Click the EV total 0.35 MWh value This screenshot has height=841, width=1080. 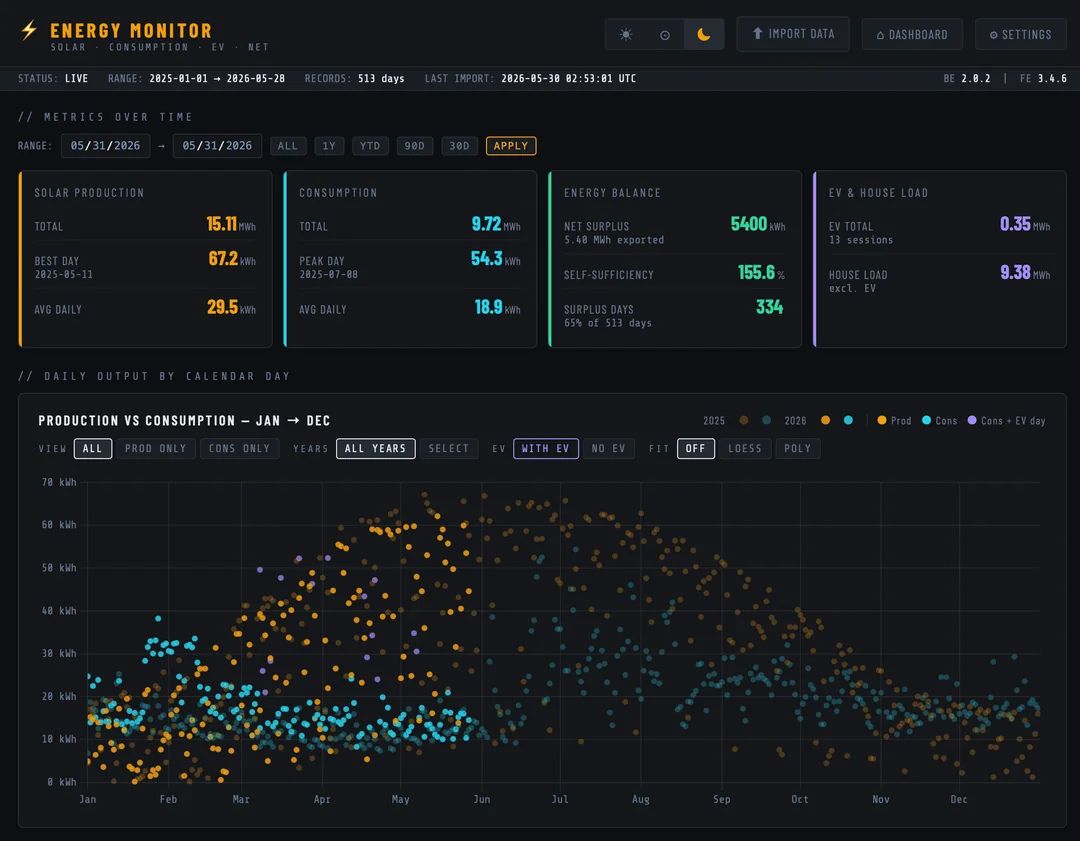point(1025,225)
